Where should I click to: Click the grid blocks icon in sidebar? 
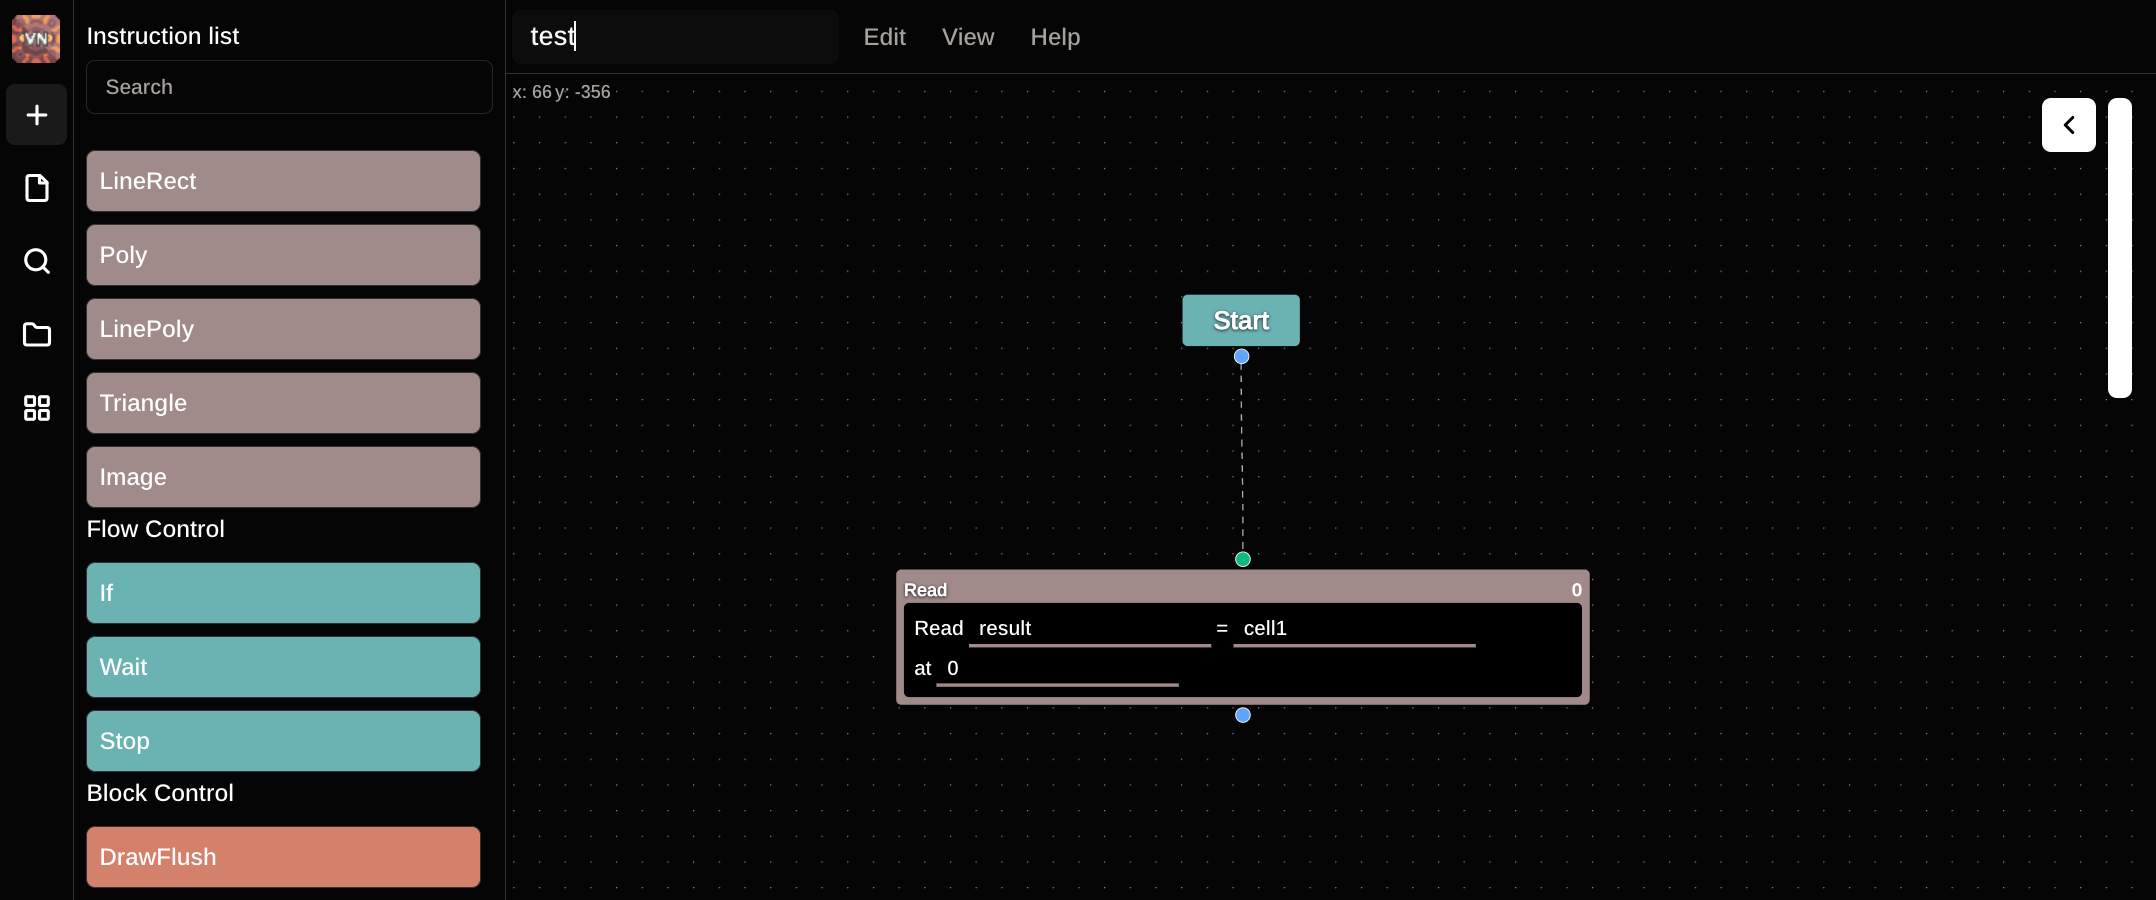click(x=37, y=407)
